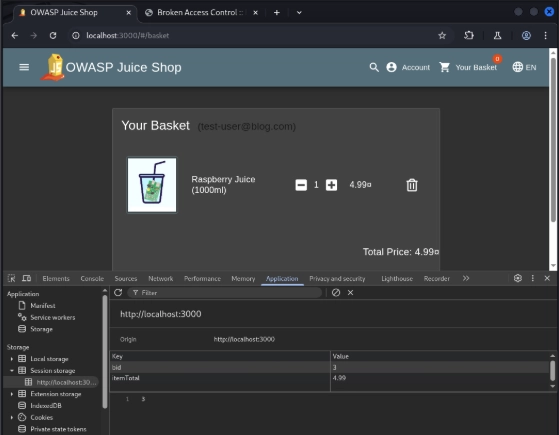The height and width of the screenshot is (435, 559).
Task: View site information icon in address bar
Action: pos(76,35)
